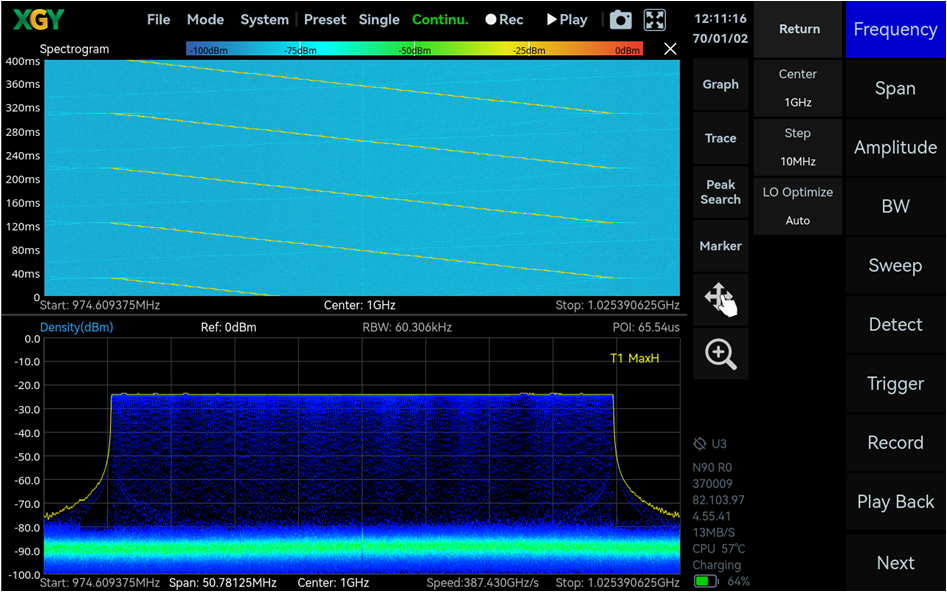Edit the Center 1GHz frequency setting
Screen dimensions: 947x592
click(798, 88)
